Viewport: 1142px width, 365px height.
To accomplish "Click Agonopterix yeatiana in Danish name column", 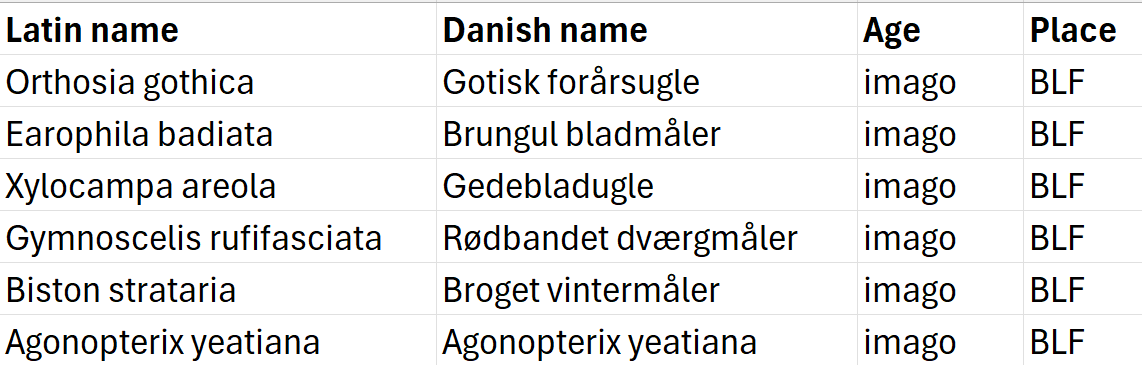I will coord(647,340).
